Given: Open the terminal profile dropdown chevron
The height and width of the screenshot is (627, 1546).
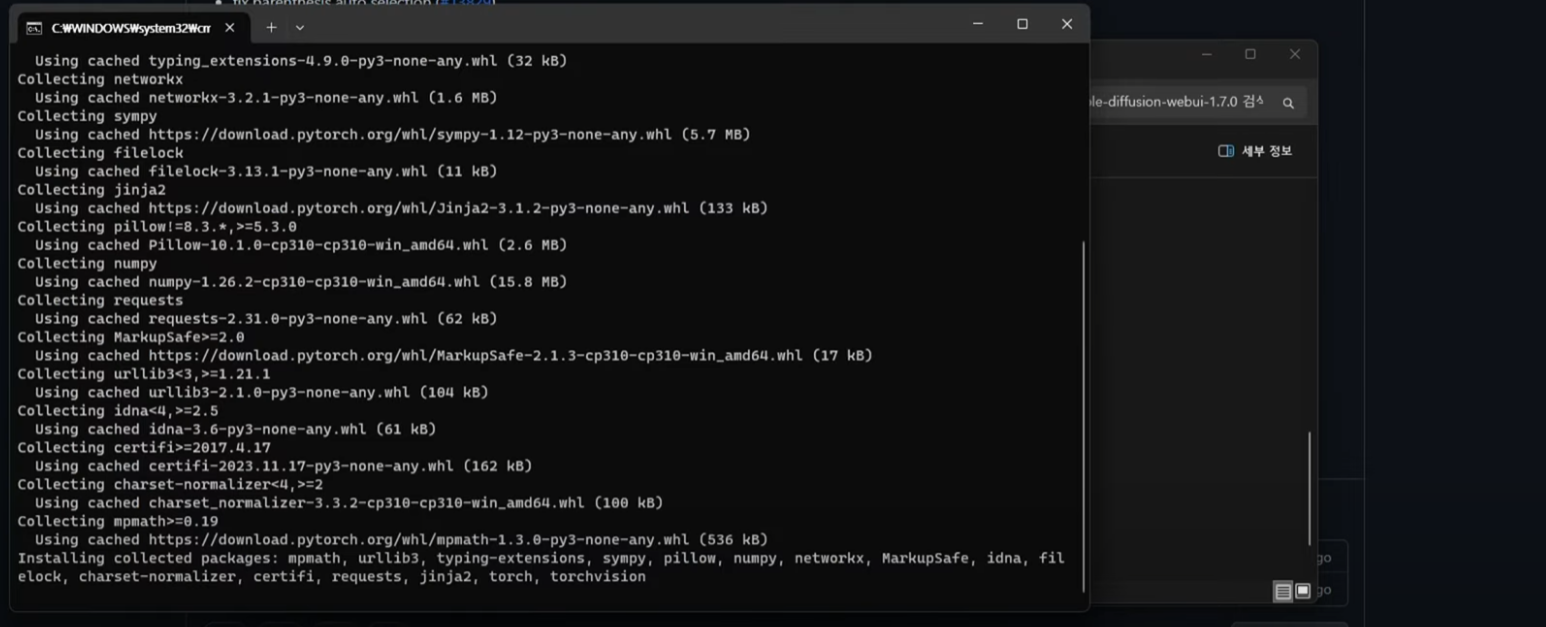Looking at the screenshot, I should [x=299, y=28].
